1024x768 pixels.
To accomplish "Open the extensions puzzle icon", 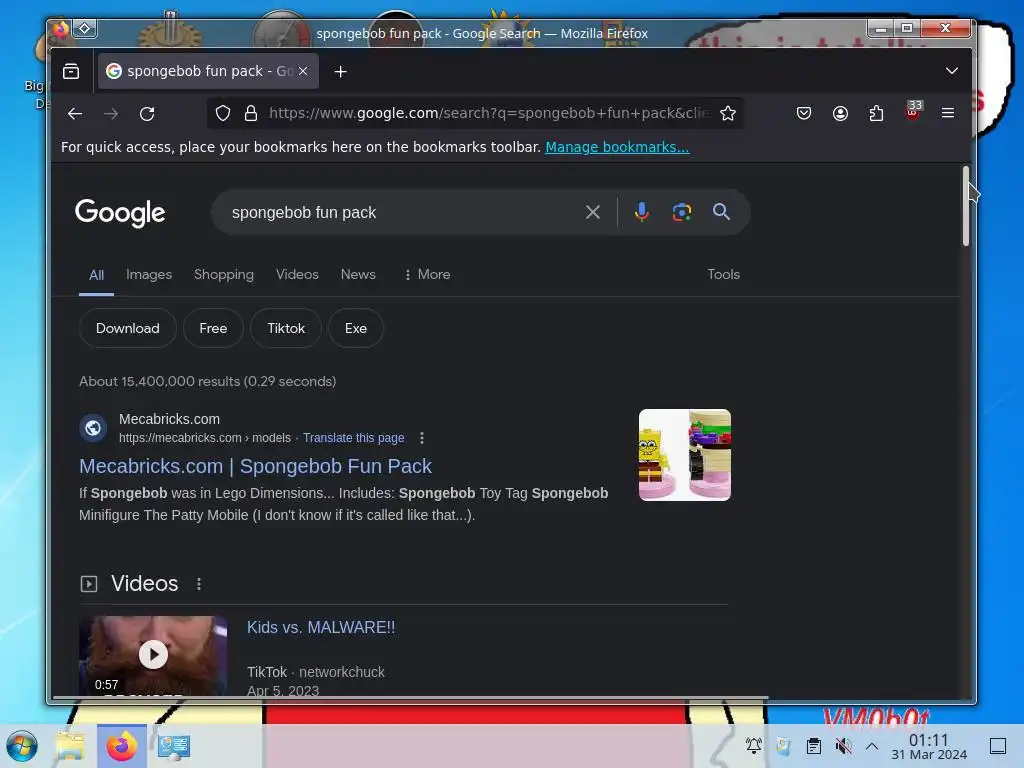I will (x=876, y=113).
